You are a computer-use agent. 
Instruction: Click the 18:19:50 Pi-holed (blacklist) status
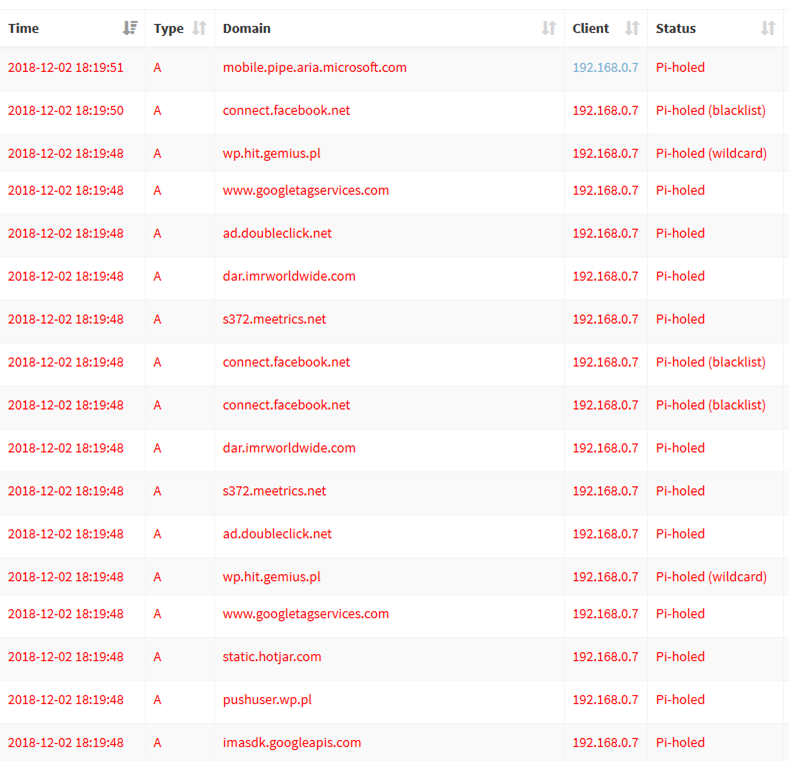pos(711,111)
